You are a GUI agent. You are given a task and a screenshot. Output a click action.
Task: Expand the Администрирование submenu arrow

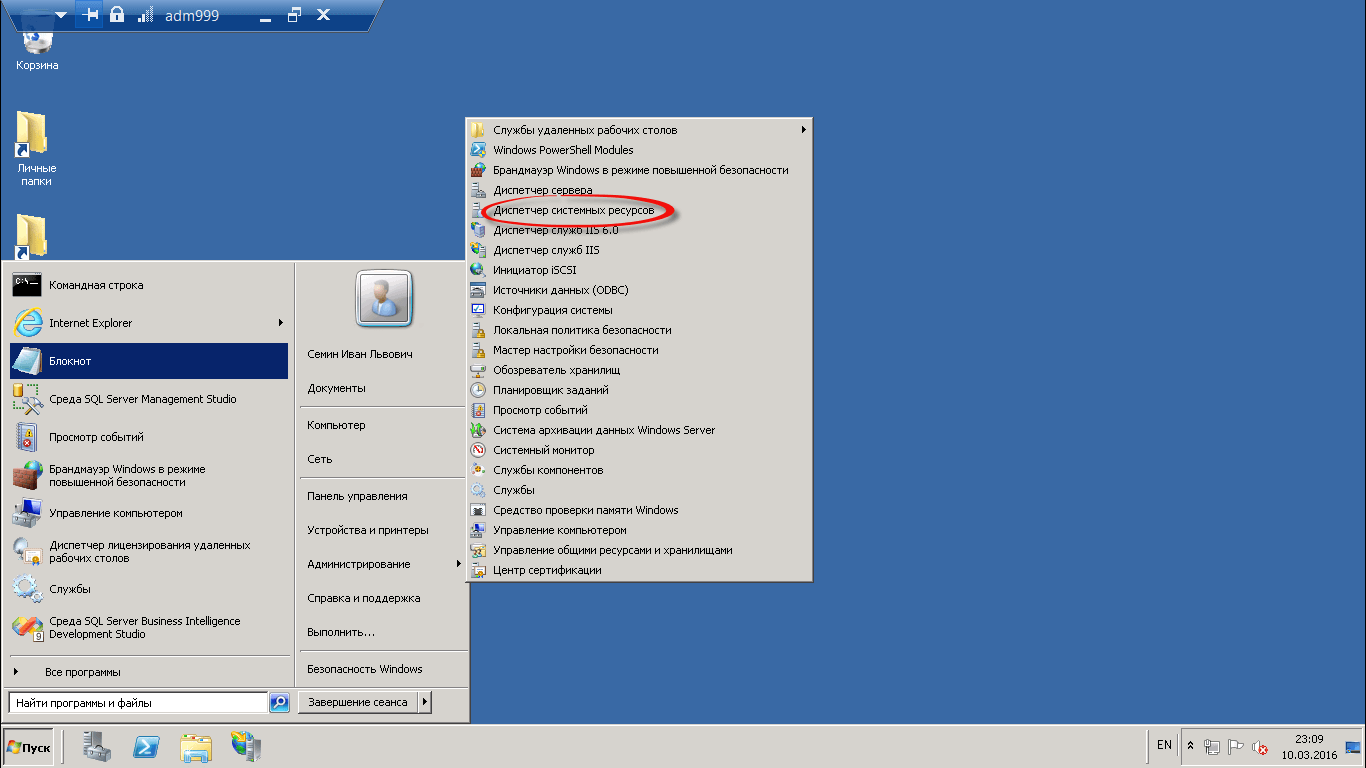(x=458, y=564)
